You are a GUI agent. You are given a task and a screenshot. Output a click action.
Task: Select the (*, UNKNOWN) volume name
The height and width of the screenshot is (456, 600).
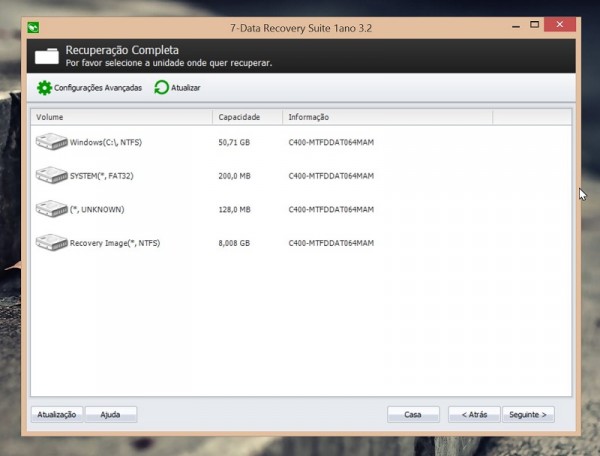97,210
